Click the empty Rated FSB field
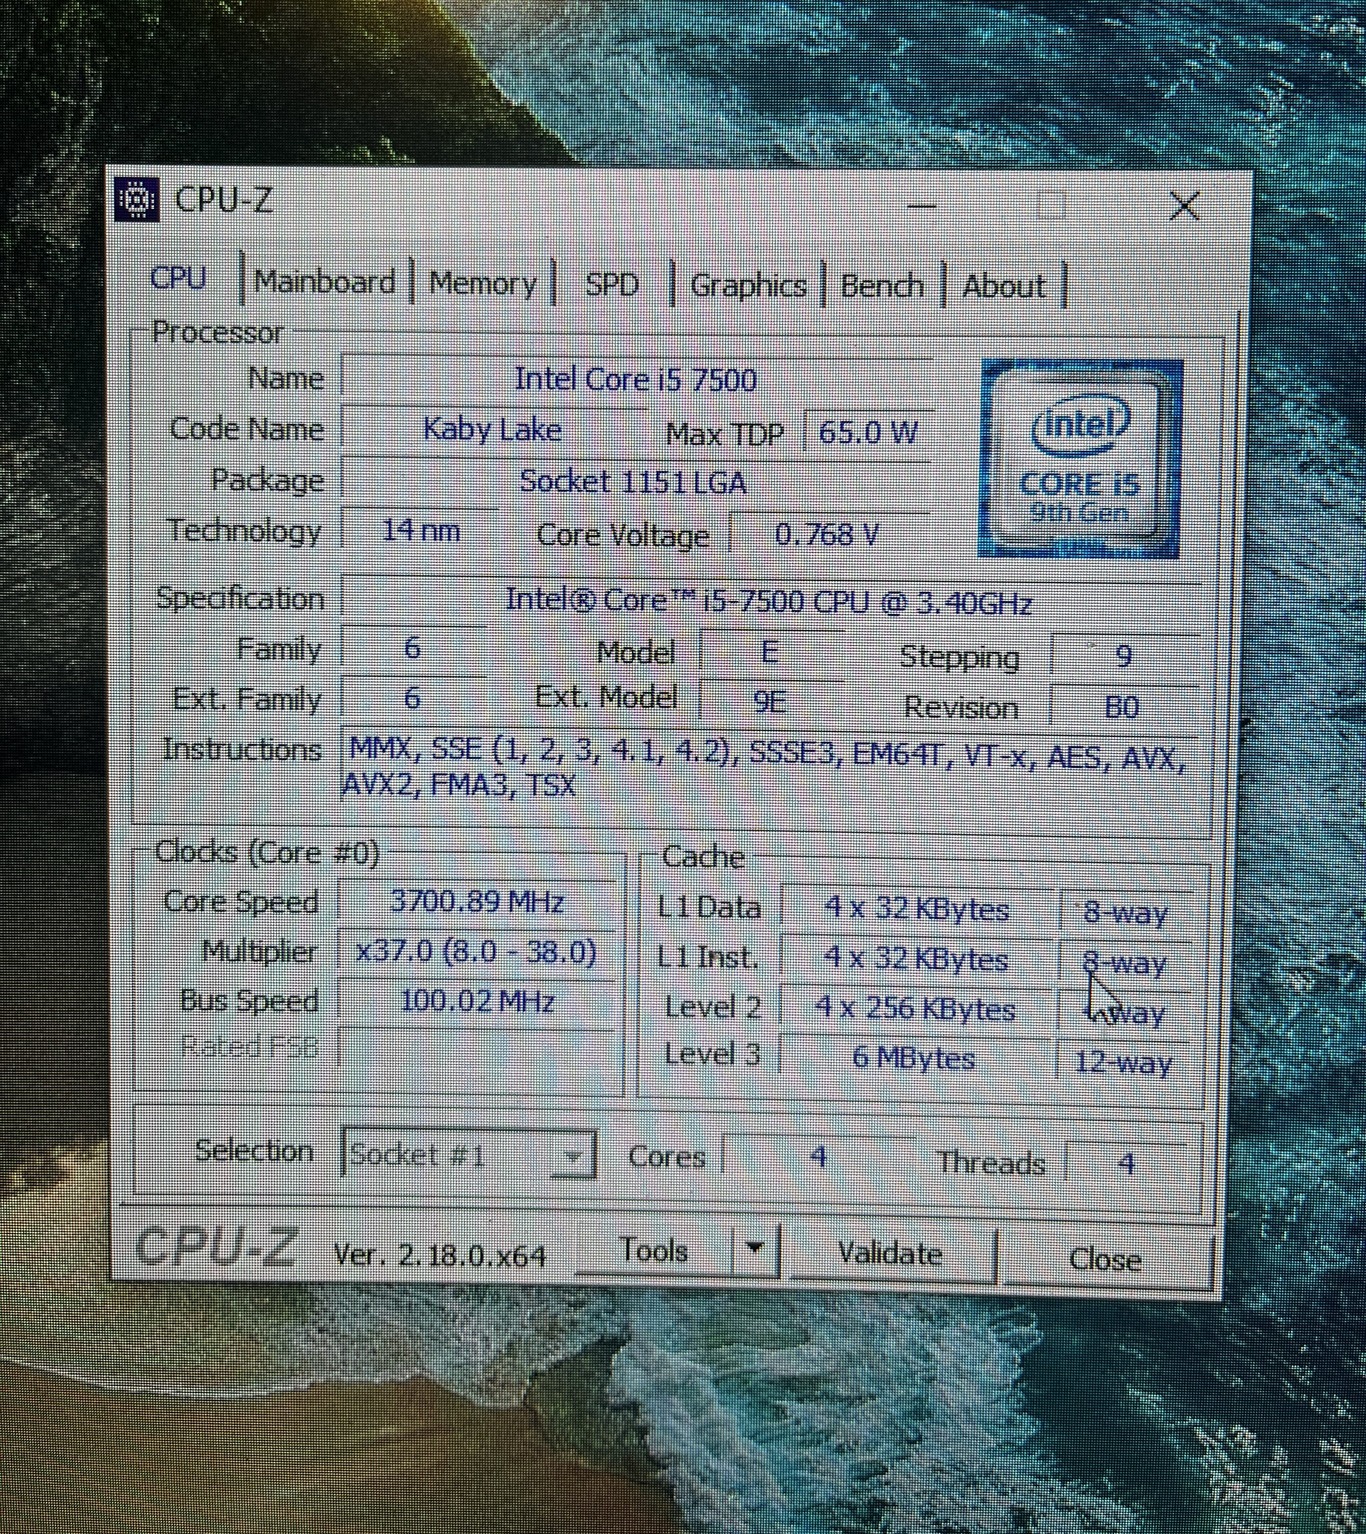 click(x=476, y=1049)
